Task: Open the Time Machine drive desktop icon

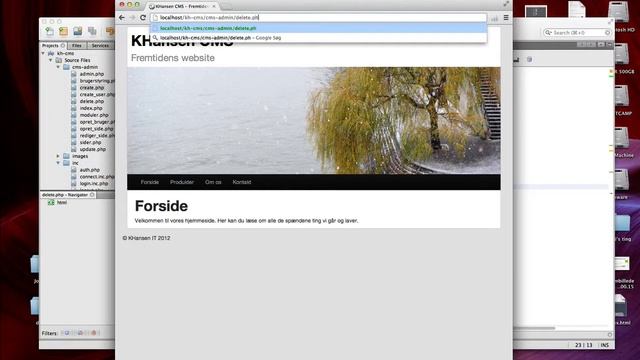Action: pyautogui.click(x=621, y=138)
